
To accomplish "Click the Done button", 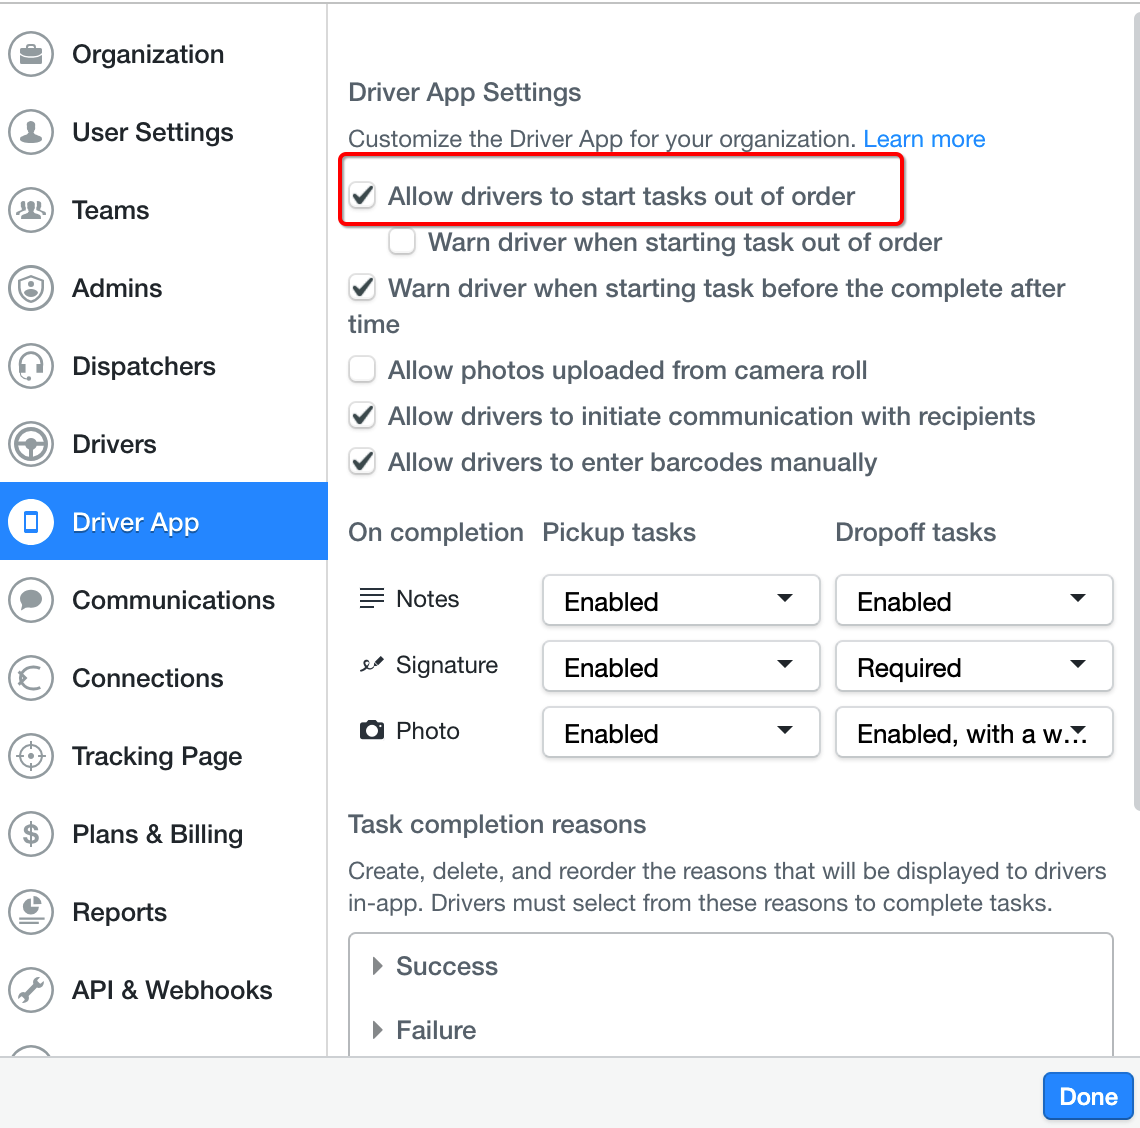I will click(1088, 1096).
